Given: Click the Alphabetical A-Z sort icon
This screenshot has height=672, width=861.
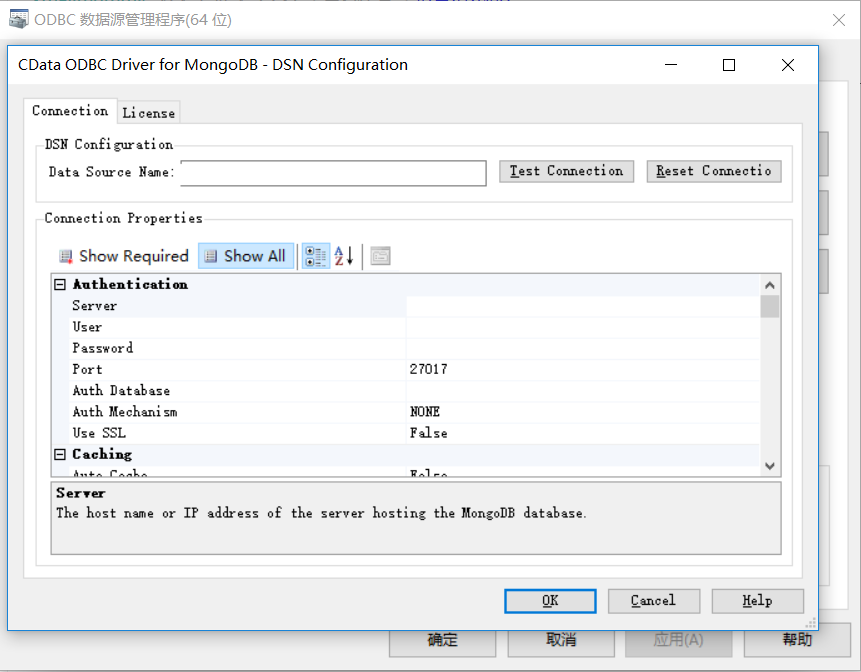Looking at the screenshot, I should click(x=344, y=256).
